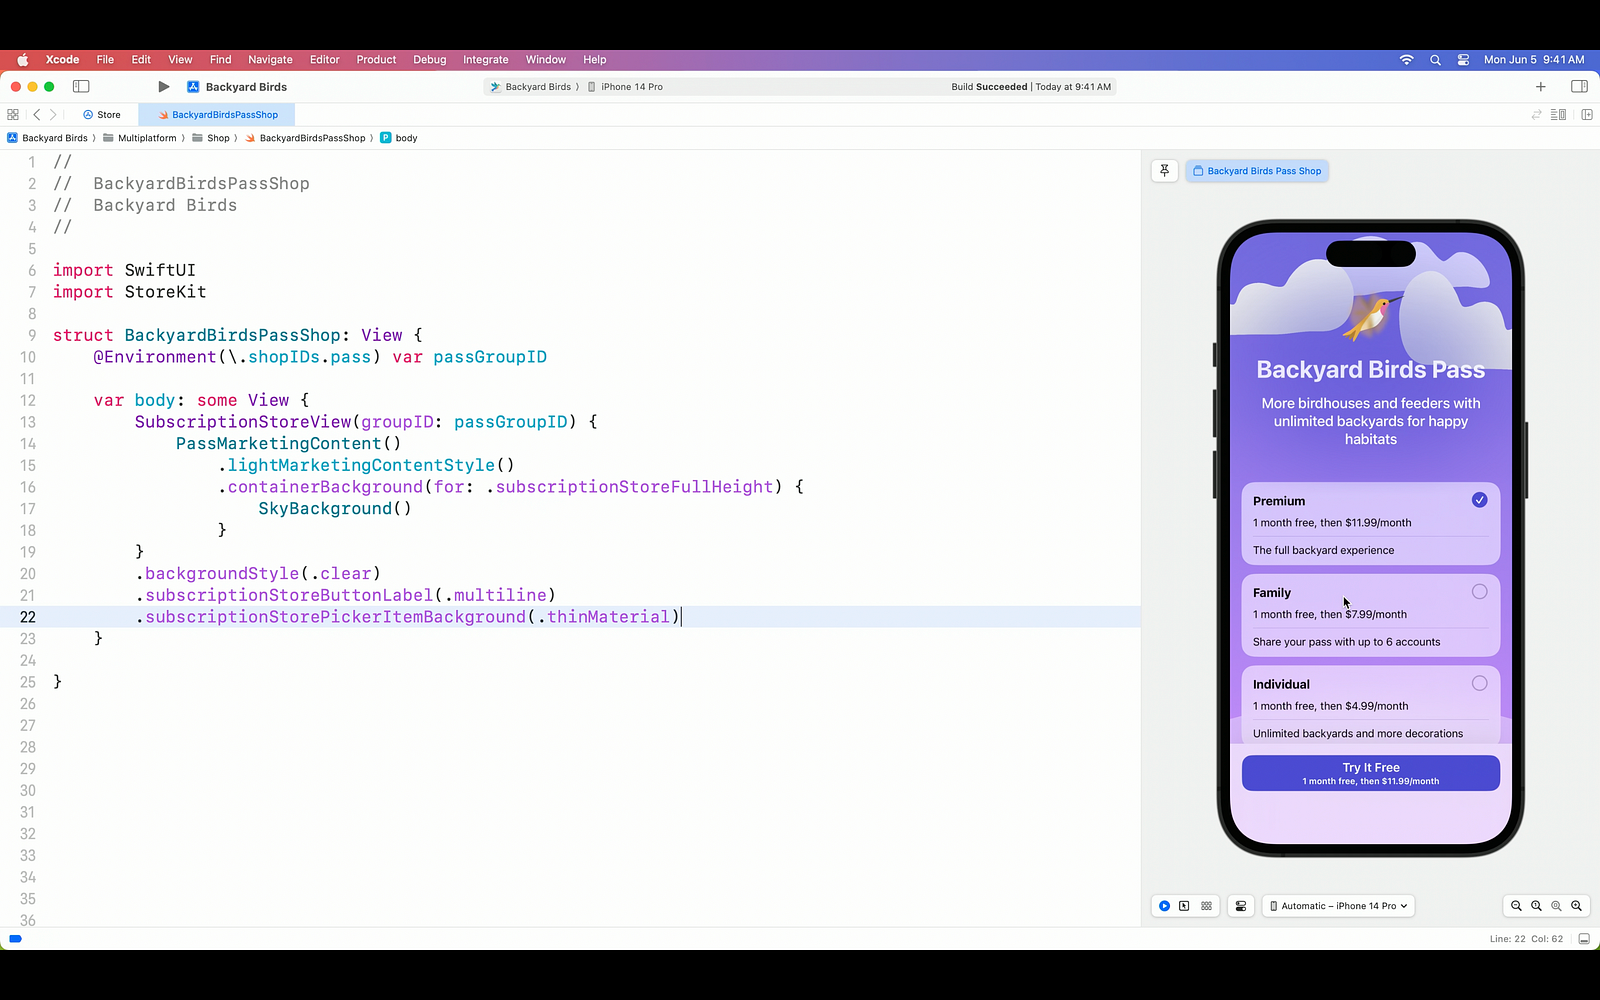Select the Family plan radio button
Screen dimensions: 1600x1000
(x=1480, y=592)
